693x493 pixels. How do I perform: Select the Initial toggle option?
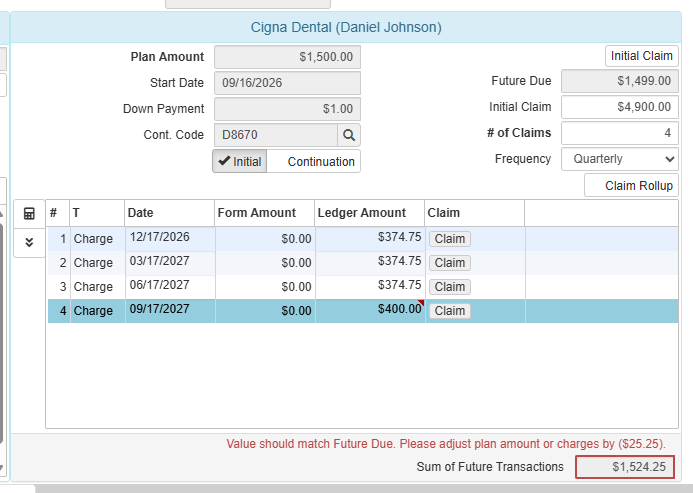[240, 161]
